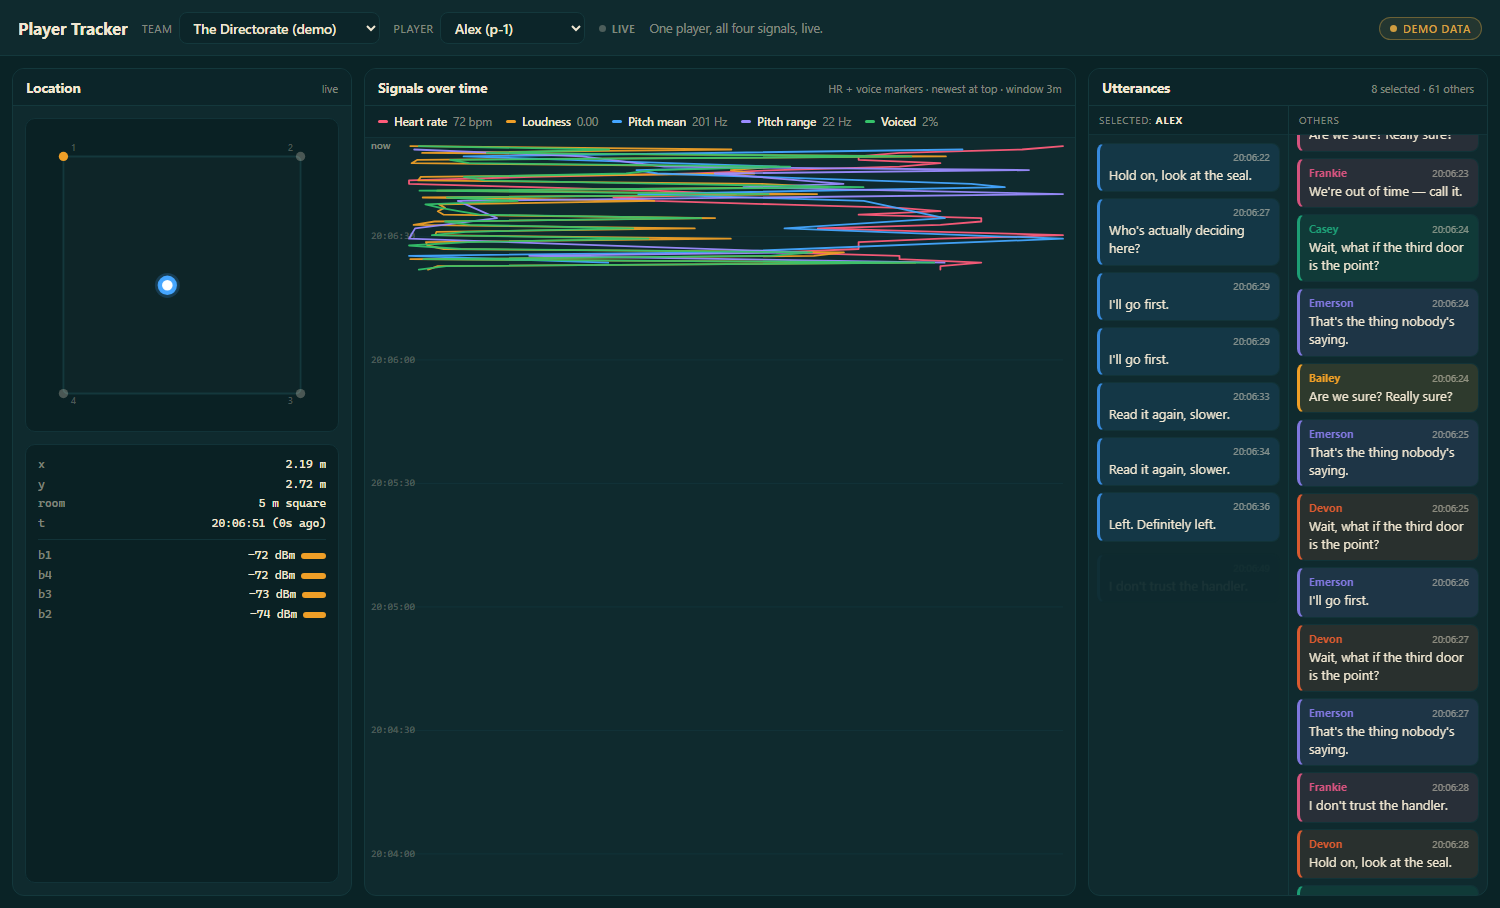The image size is (1500, 908).
Task: Click the '8 selected · 61 others' count
Action: tap(1422, 89)
